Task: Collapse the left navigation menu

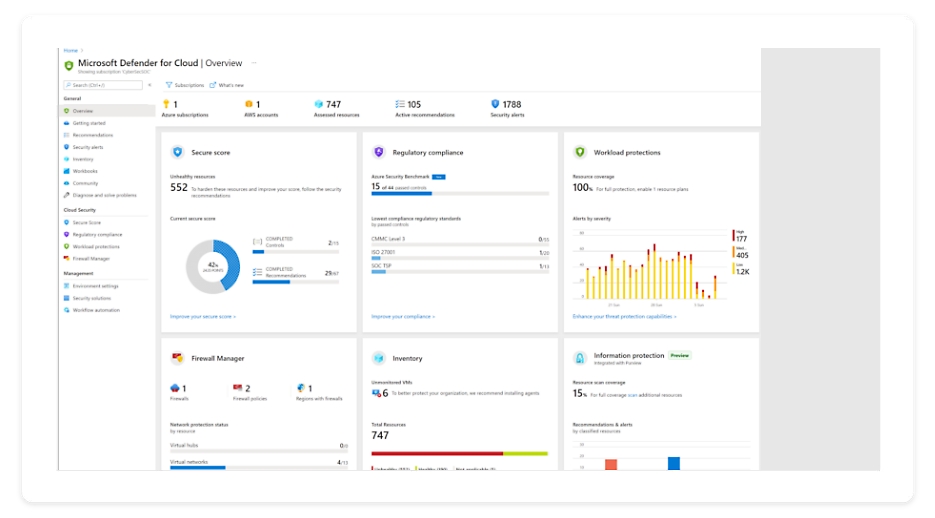Action: [x=150, y=85]
